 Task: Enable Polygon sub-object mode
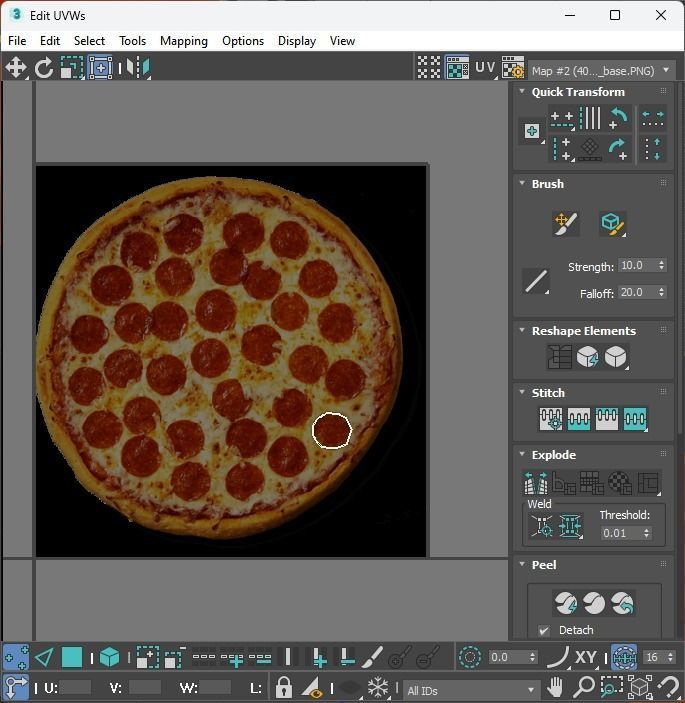(72, 657)
